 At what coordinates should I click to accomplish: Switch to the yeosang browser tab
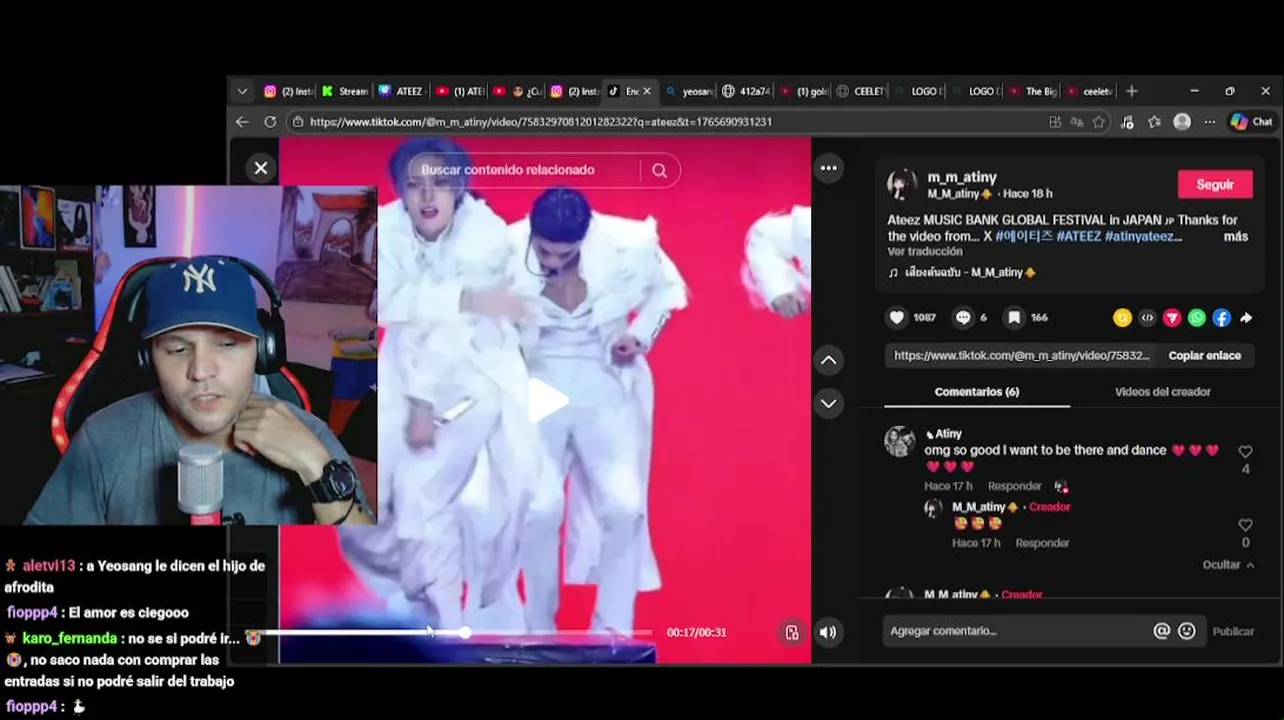click(690, 91)
